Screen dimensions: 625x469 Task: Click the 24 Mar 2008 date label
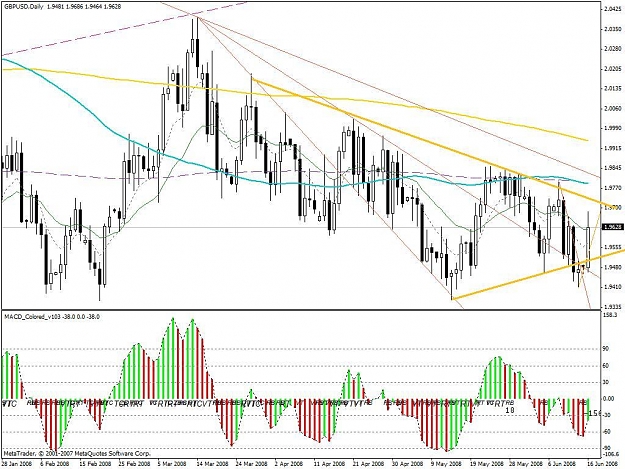[251, 464]
